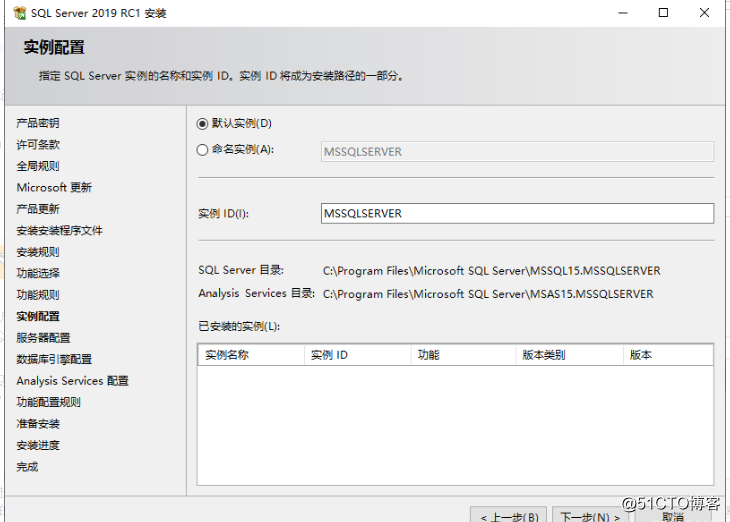Viewport: 730px width, 522px height.
Task: Click the SQL Server 目录 path text
Action: click(x=492, y=271)
